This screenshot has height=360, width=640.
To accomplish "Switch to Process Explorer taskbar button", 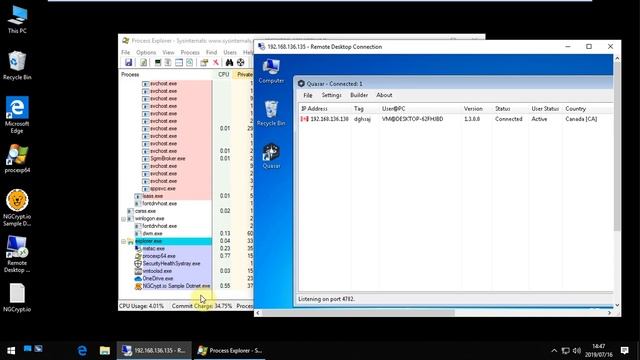I will click(229, 351).
